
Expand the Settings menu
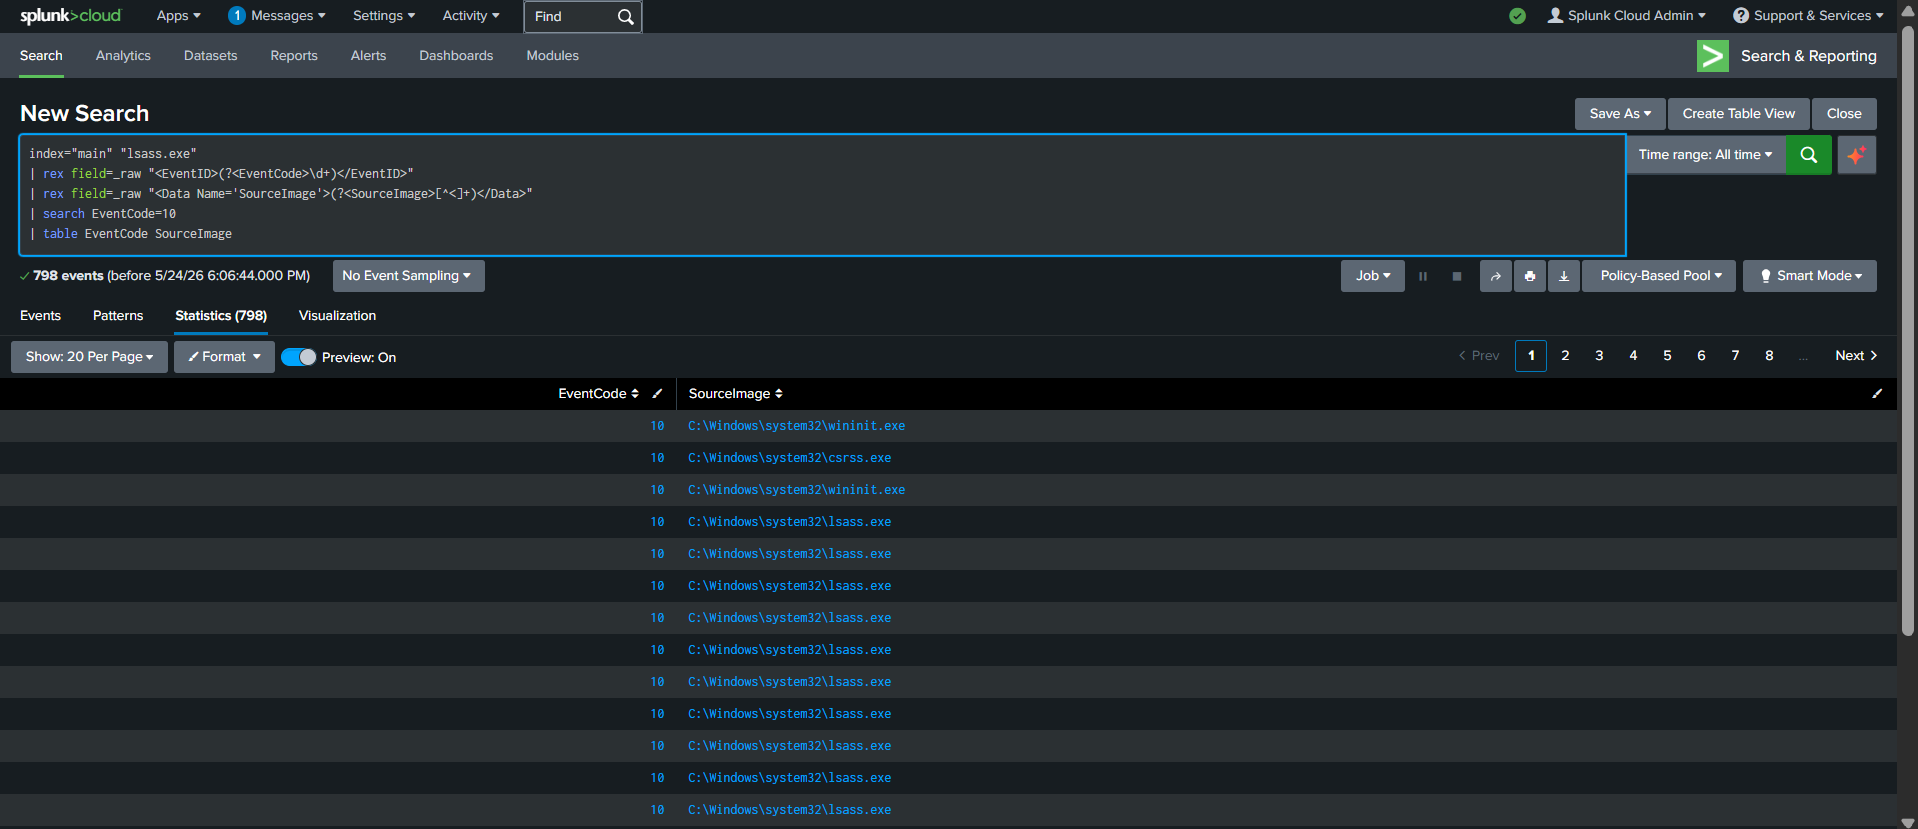click(x=383, y=16)
